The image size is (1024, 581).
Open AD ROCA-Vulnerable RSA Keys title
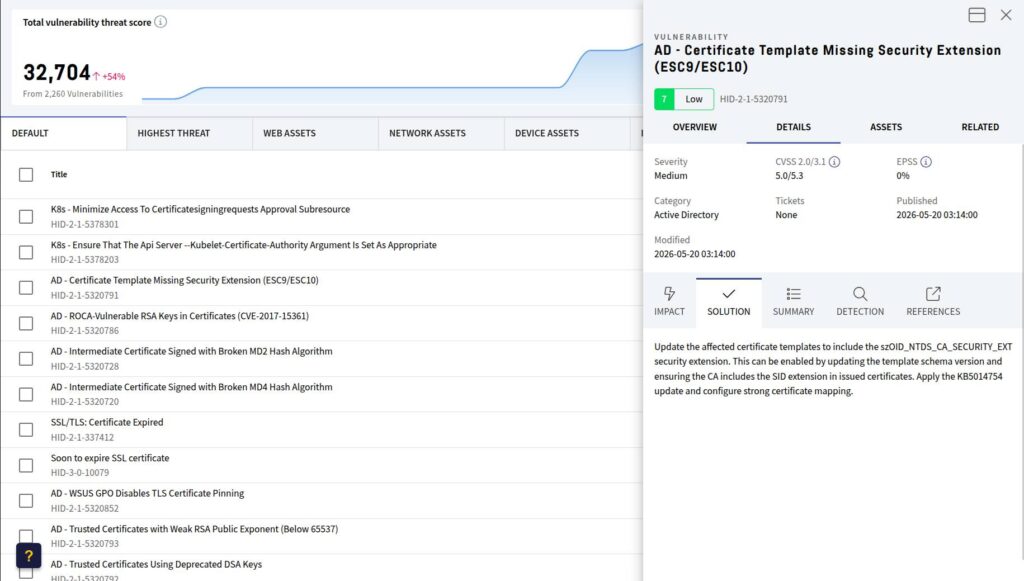tap(180, 316)
